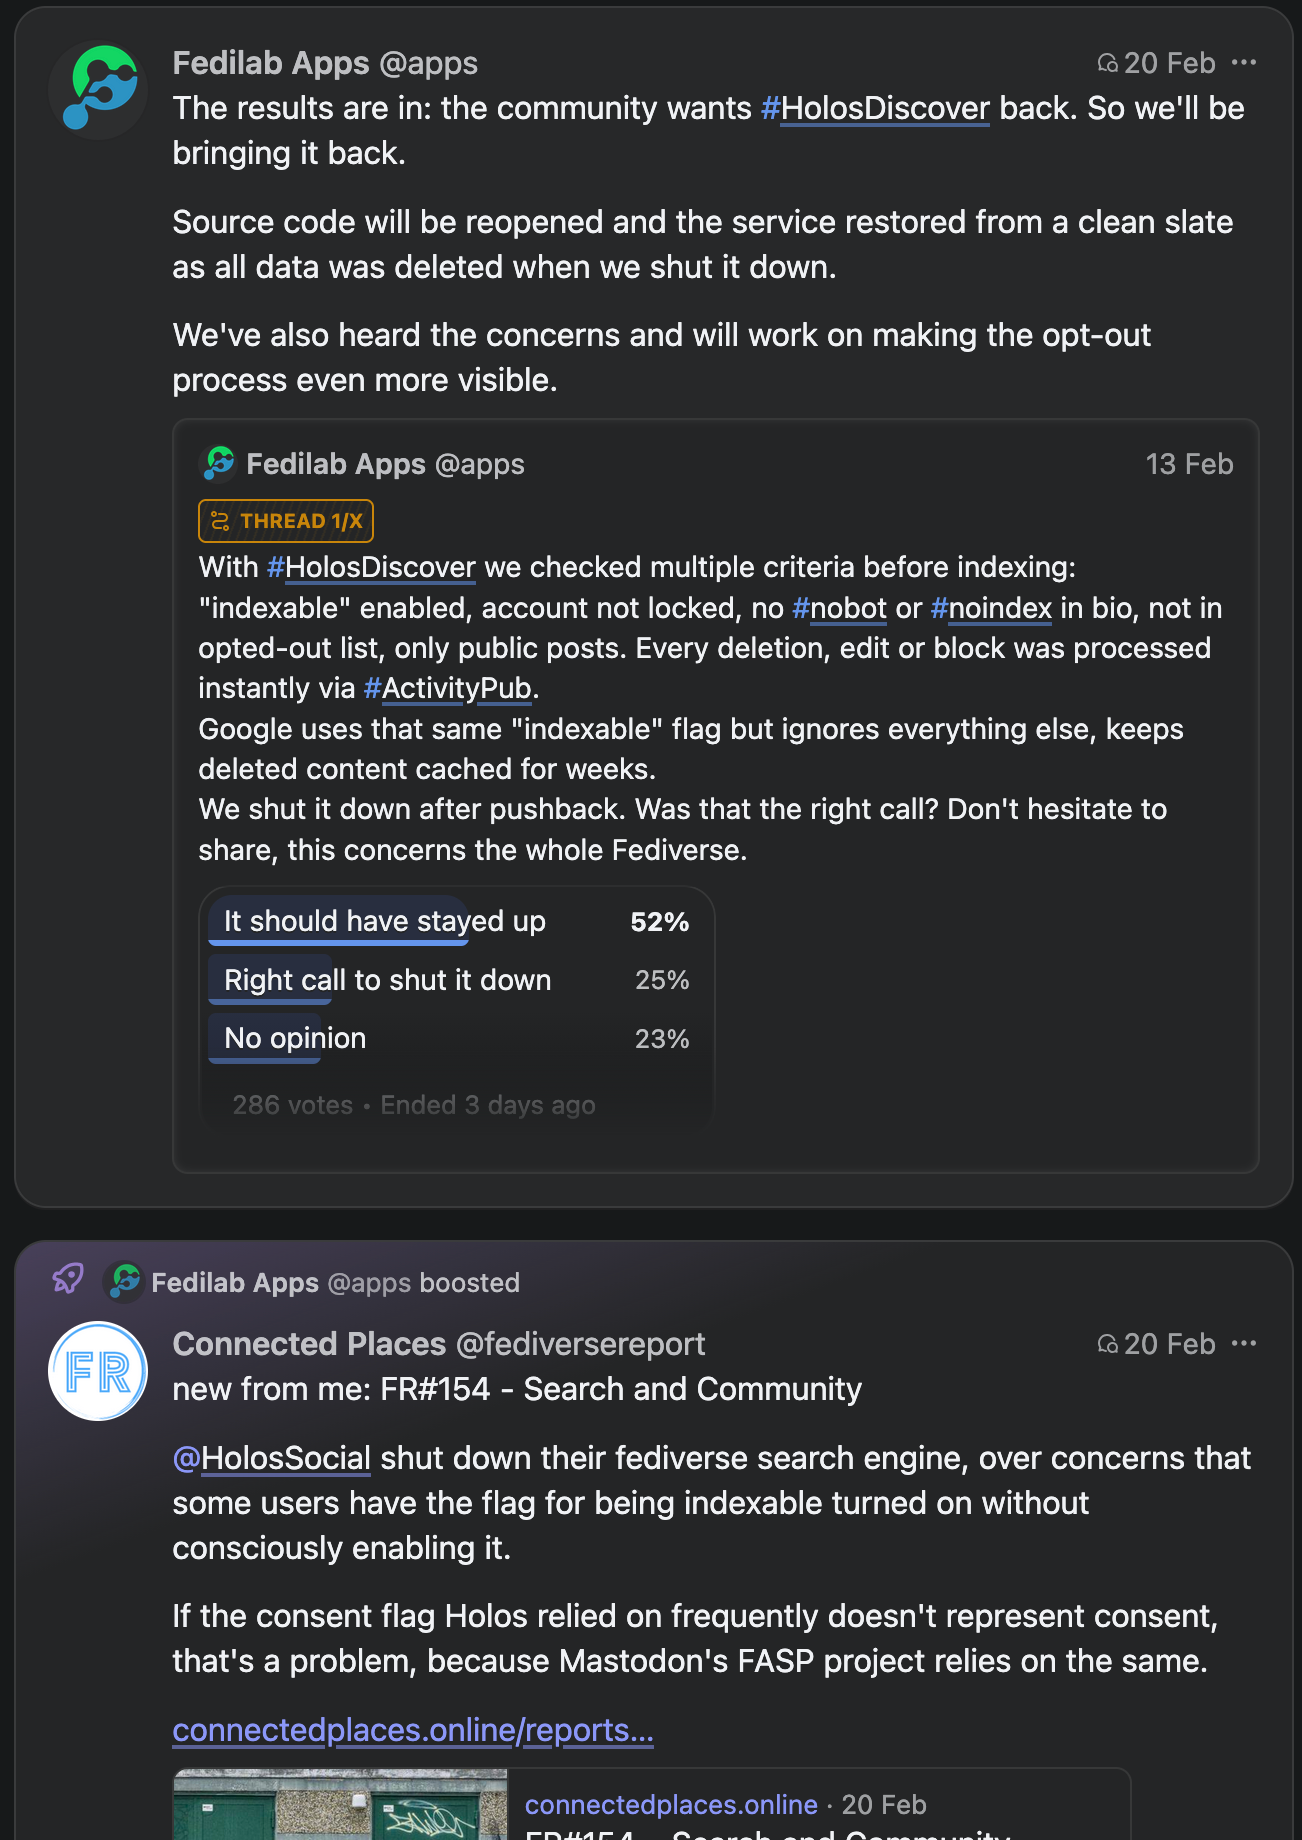Click the 52% poll result bar
1302x1840 pixels.
tap(659, 921)
